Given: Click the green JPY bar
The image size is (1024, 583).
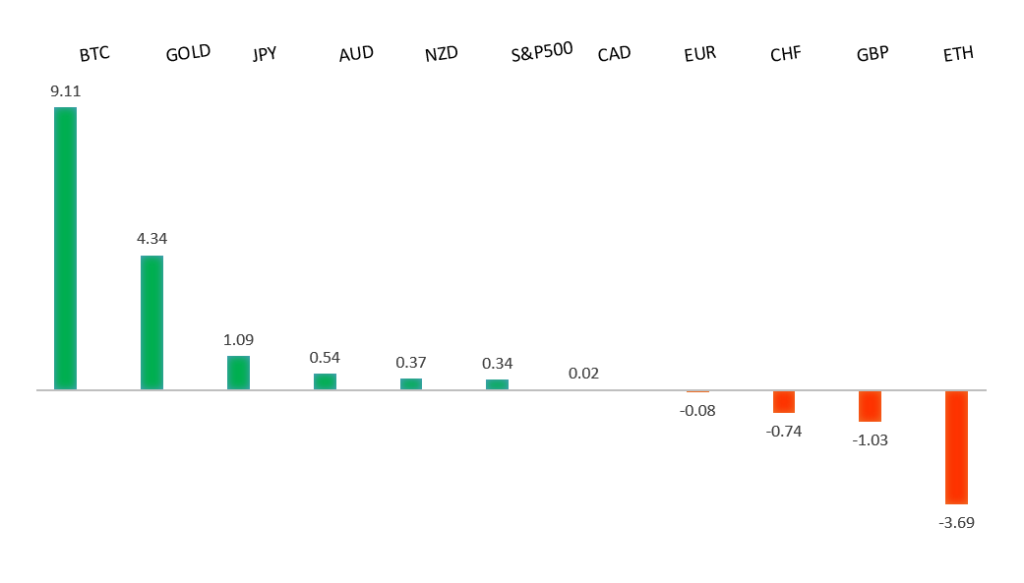Looking at the screenshot, I should [238, 372].
